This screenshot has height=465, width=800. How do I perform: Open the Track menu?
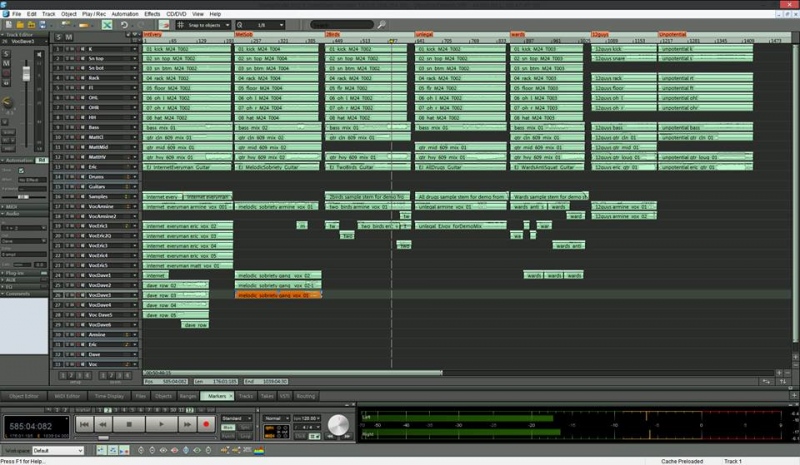click(x=48, y=14)
